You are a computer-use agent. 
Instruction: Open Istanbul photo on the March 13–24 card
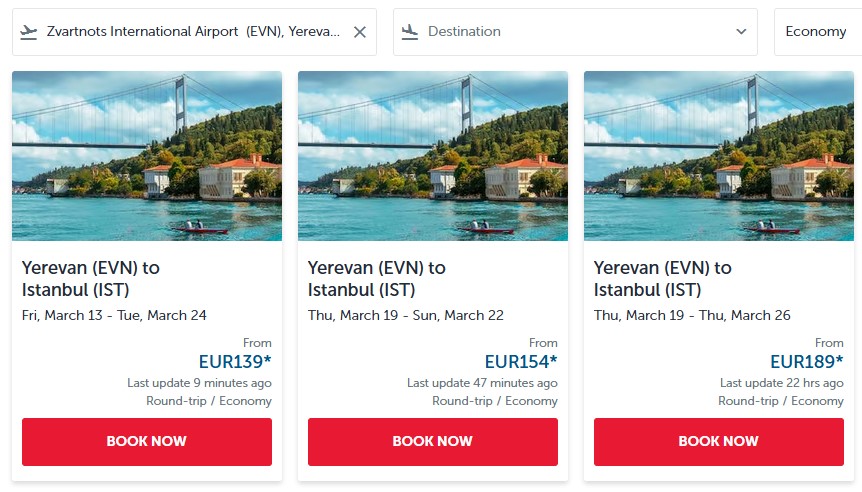(x=147, y=156)
